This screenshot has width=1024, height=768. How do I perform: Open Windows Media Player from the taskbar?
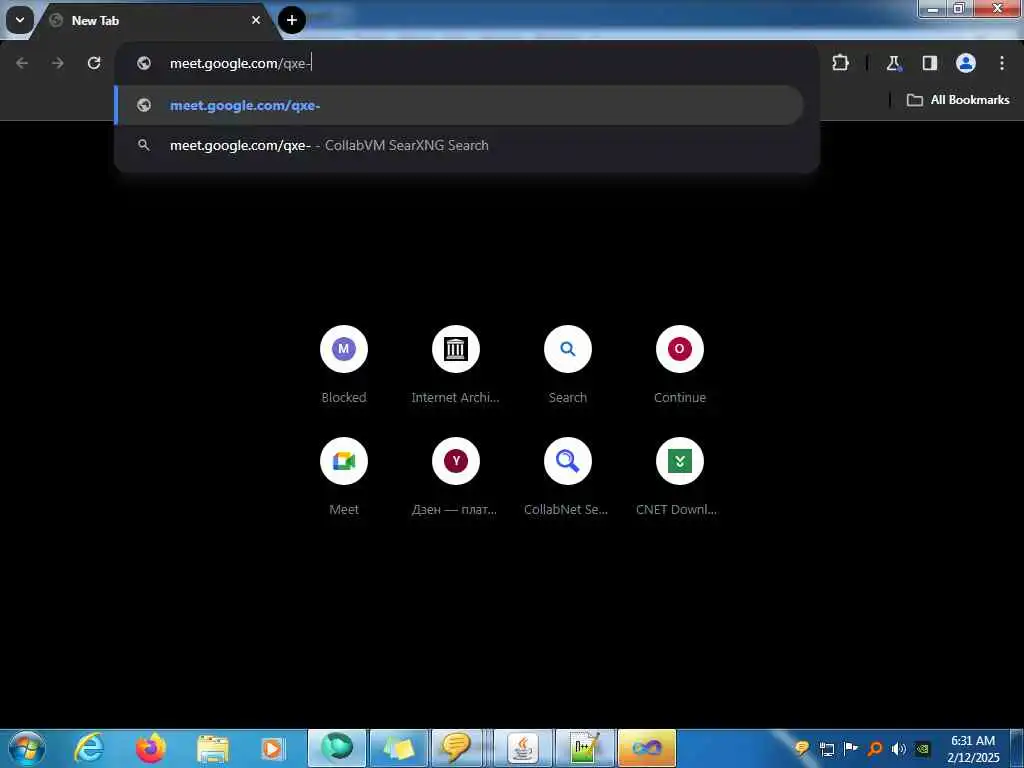273,748
